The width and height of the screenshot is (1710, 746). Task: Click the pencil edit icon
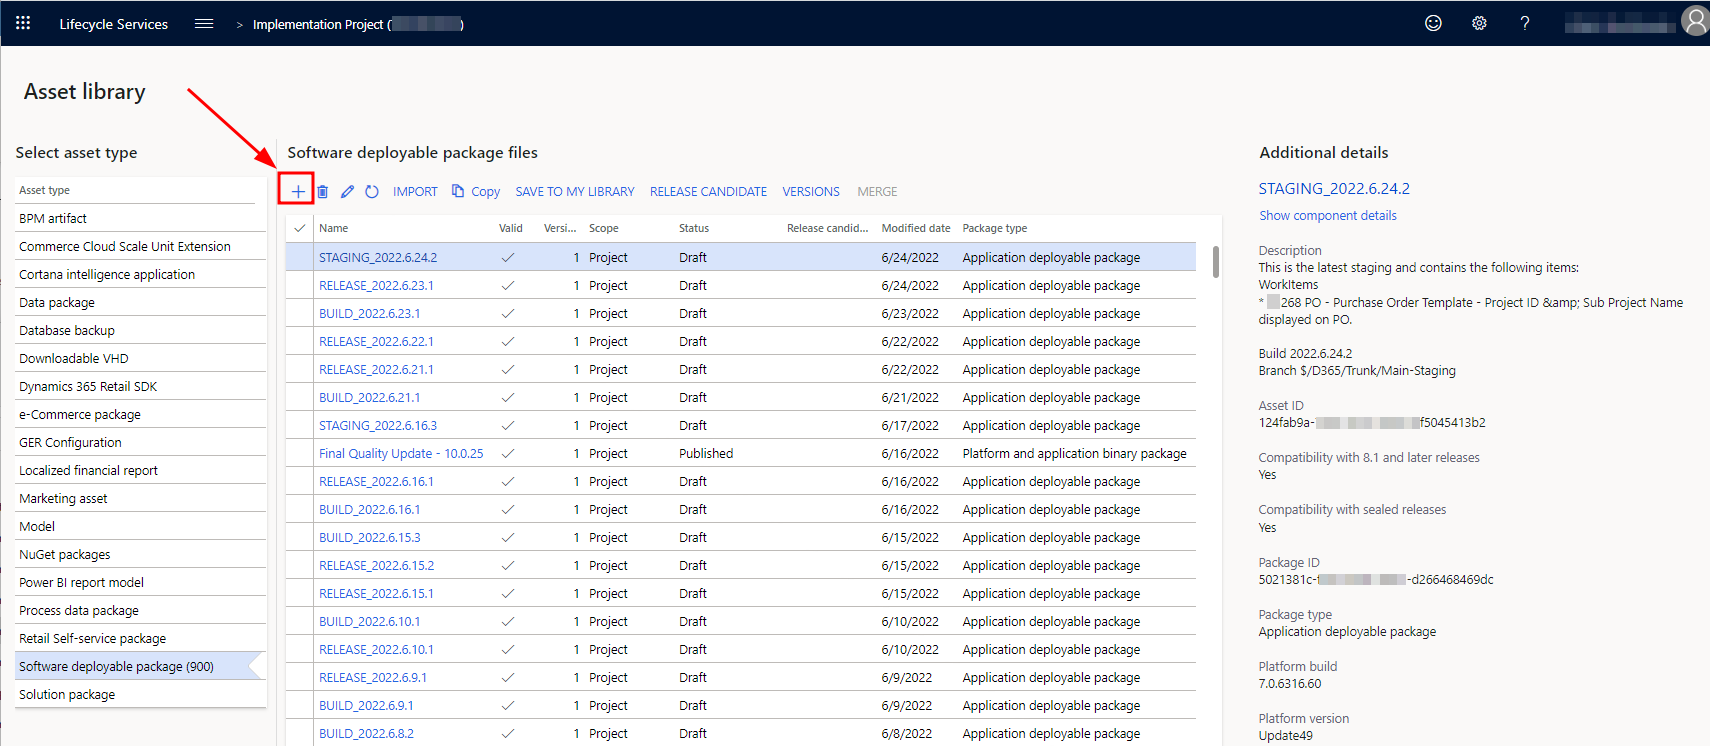[347, 191]
